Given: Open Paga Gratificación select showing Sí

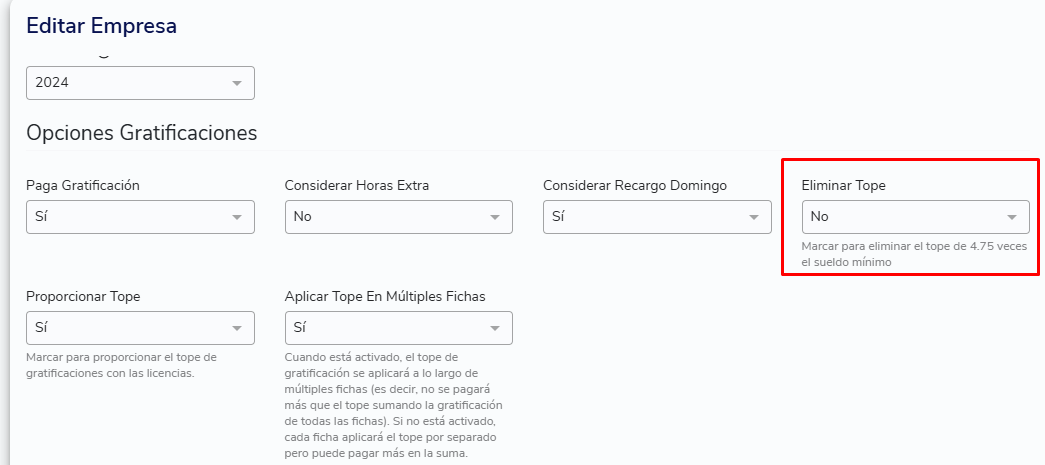Looking at the screenshot, I should pyautogui.click(x=140, y=217).
